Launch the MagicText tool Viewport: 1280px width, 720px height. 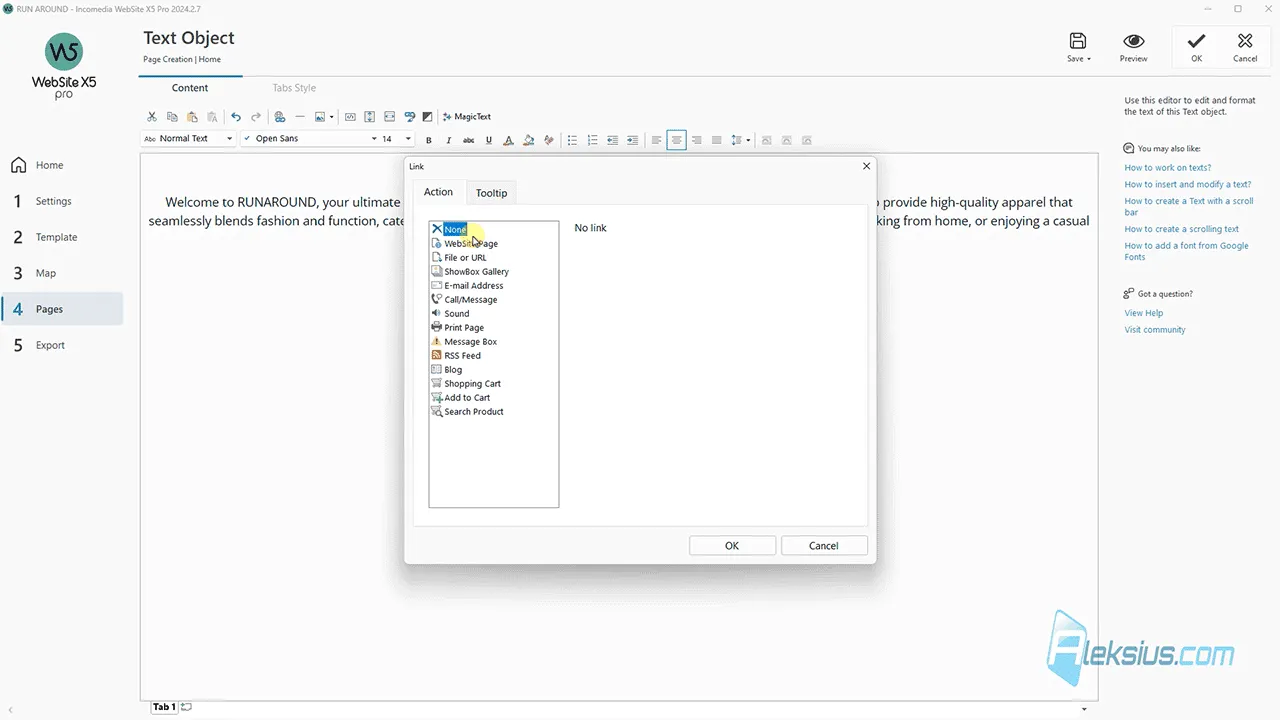[x=467, y=117]
